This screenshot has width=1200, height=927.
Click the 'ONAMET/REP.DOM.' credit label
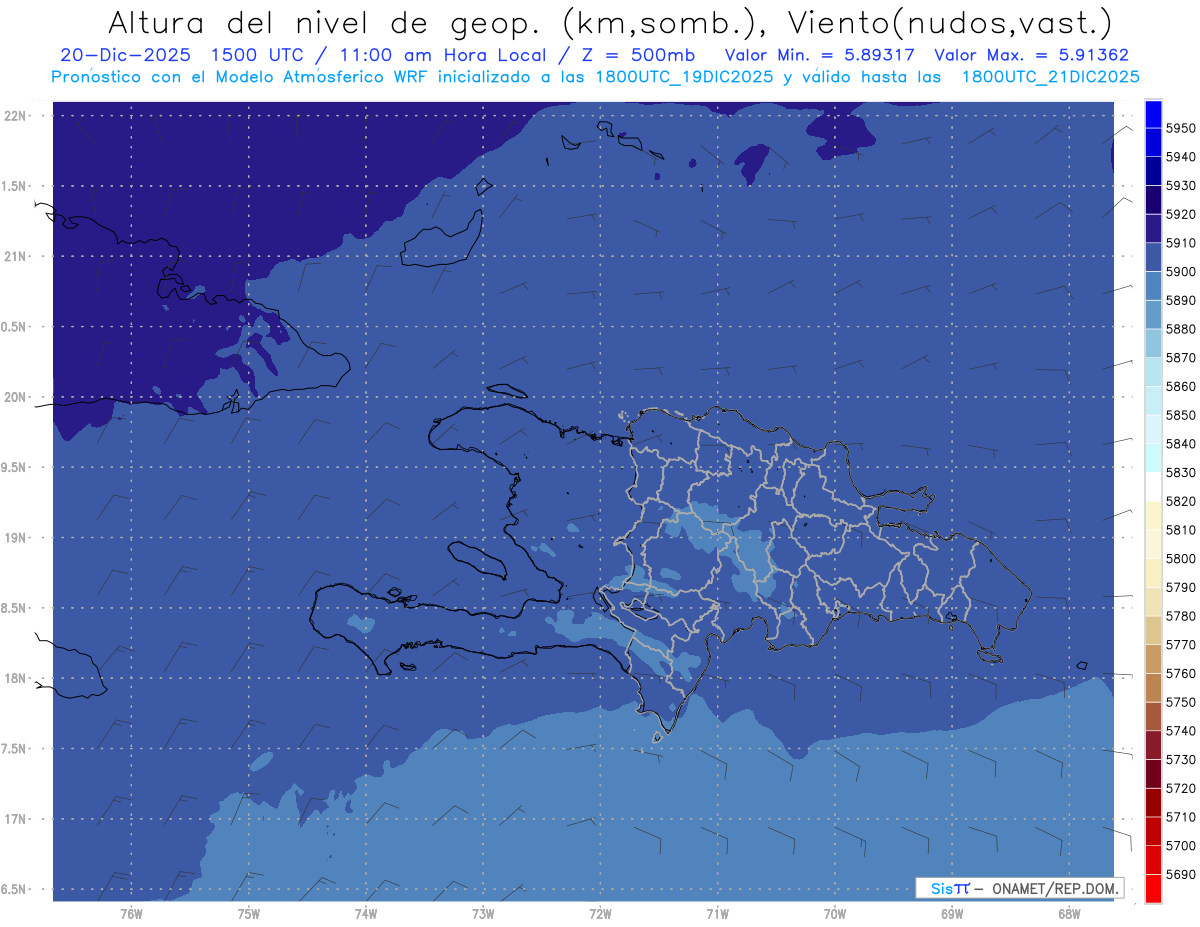1053,888
